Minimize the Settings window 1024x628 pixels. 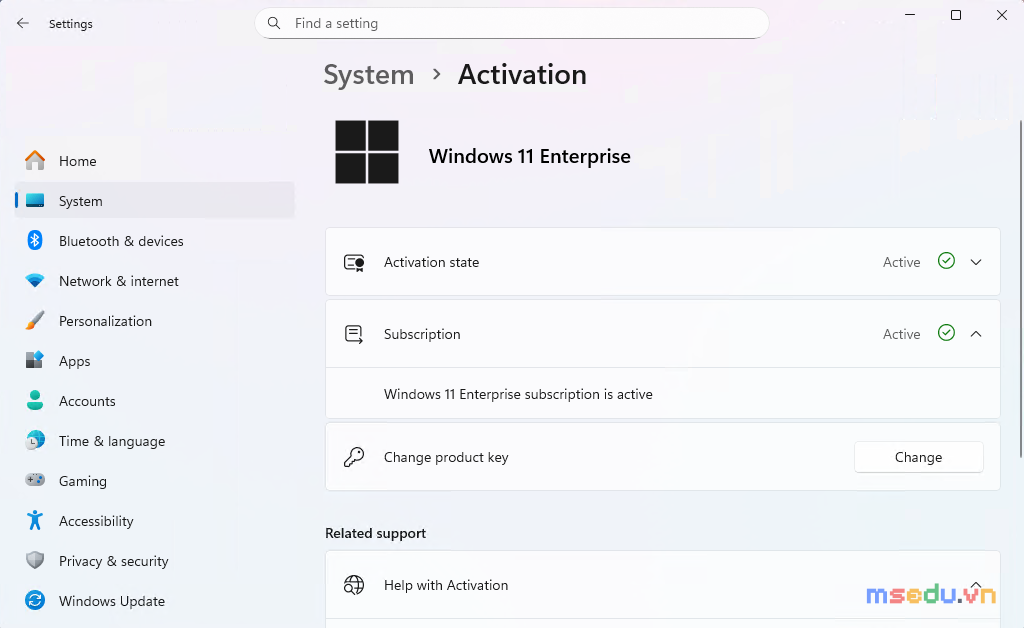click(x=910, y=14)
